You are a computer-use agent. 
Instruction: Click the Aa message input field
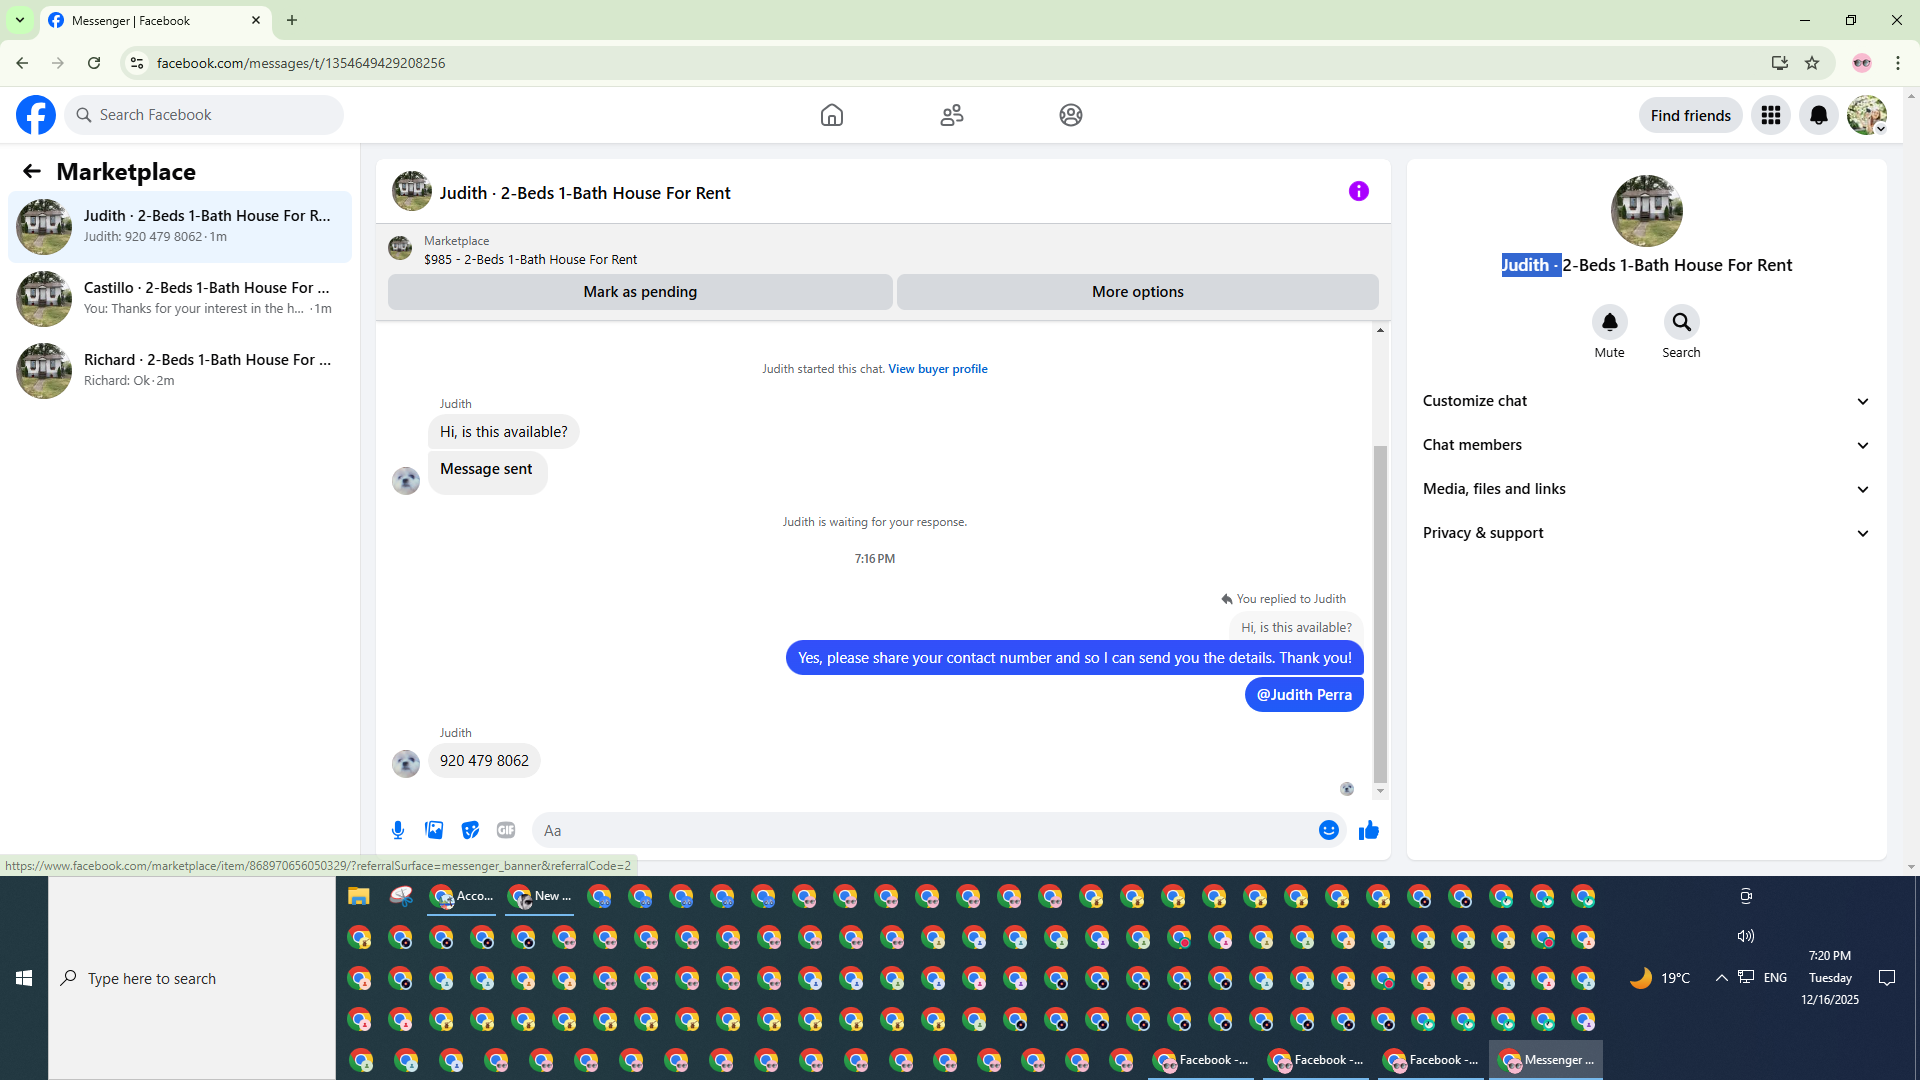[x=925, y=830]
